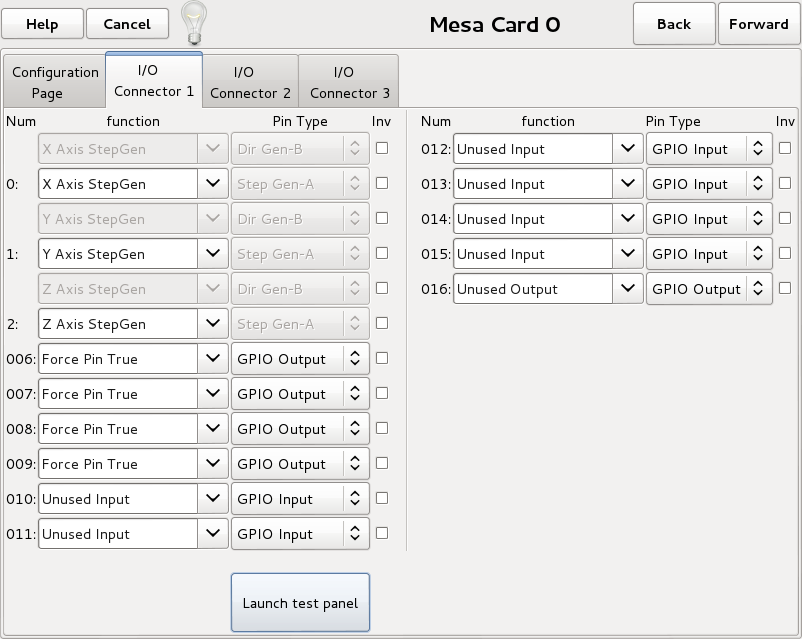Launch test panel
This screenshot has height=639, width=802.
(300, 603)
